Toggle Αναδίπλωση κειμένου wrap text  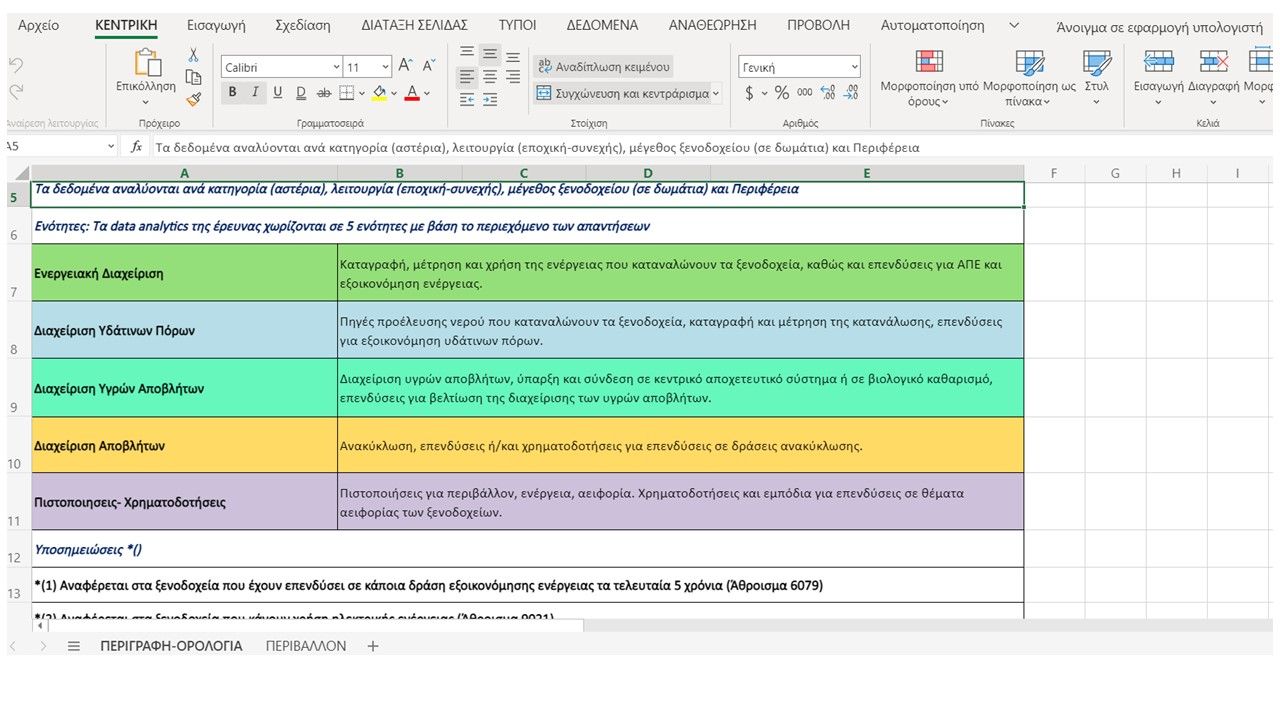pos(603,67)
